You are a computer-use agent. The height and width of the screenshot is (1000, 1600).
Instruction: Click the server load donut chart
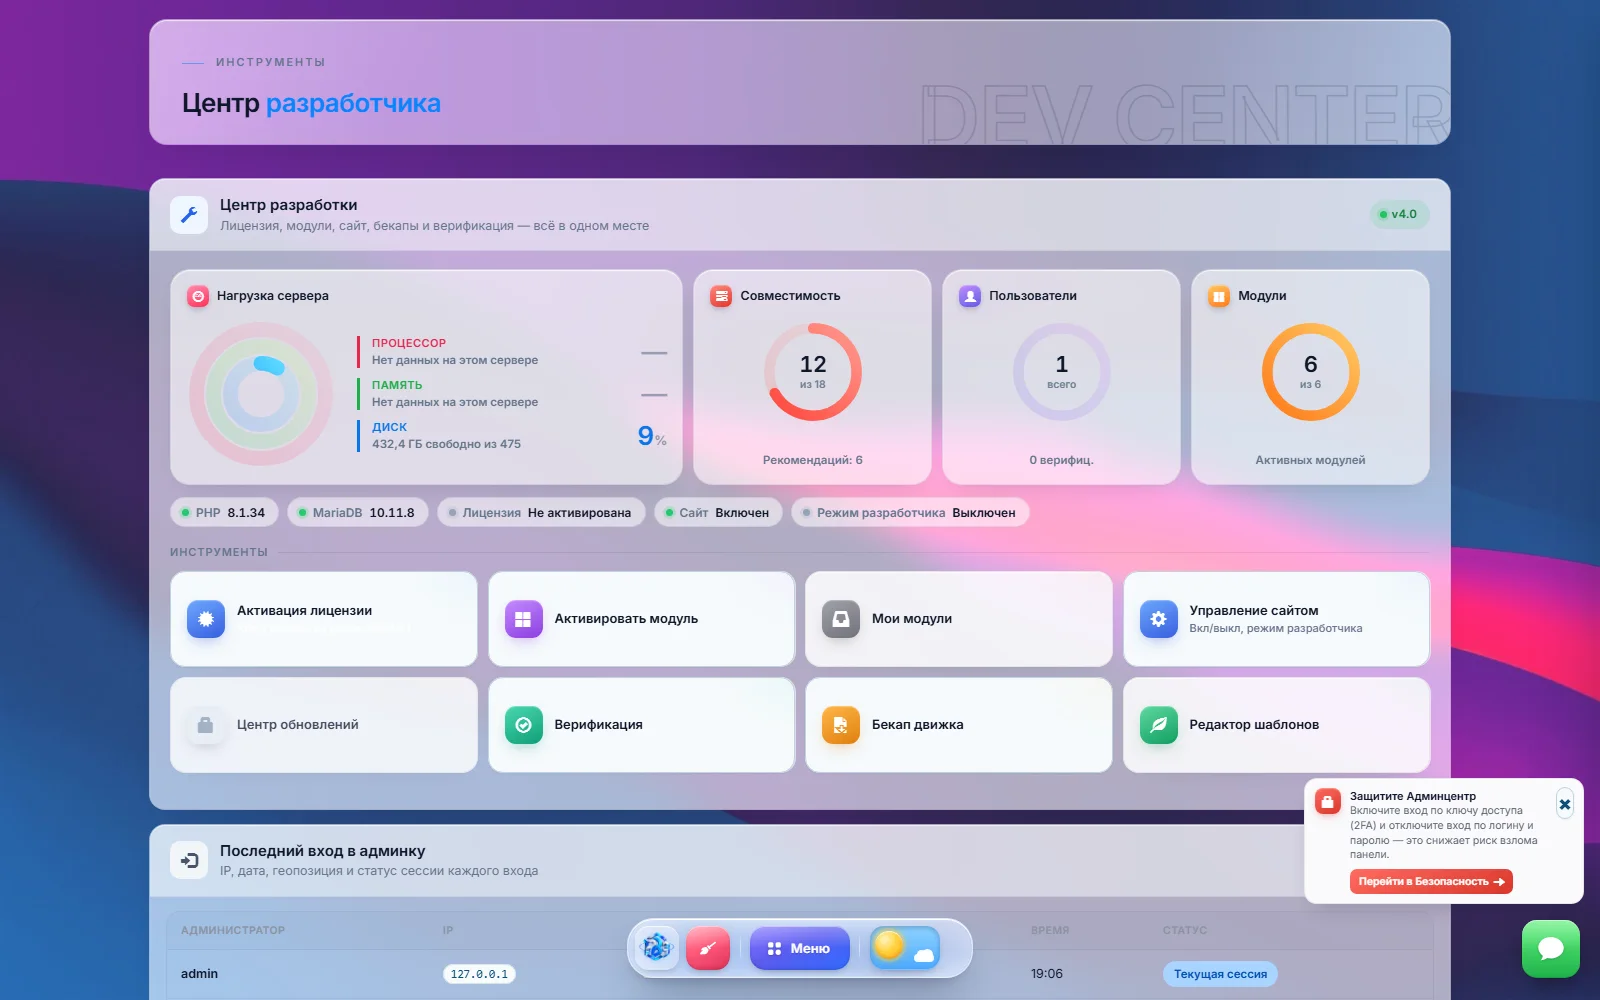261,394
